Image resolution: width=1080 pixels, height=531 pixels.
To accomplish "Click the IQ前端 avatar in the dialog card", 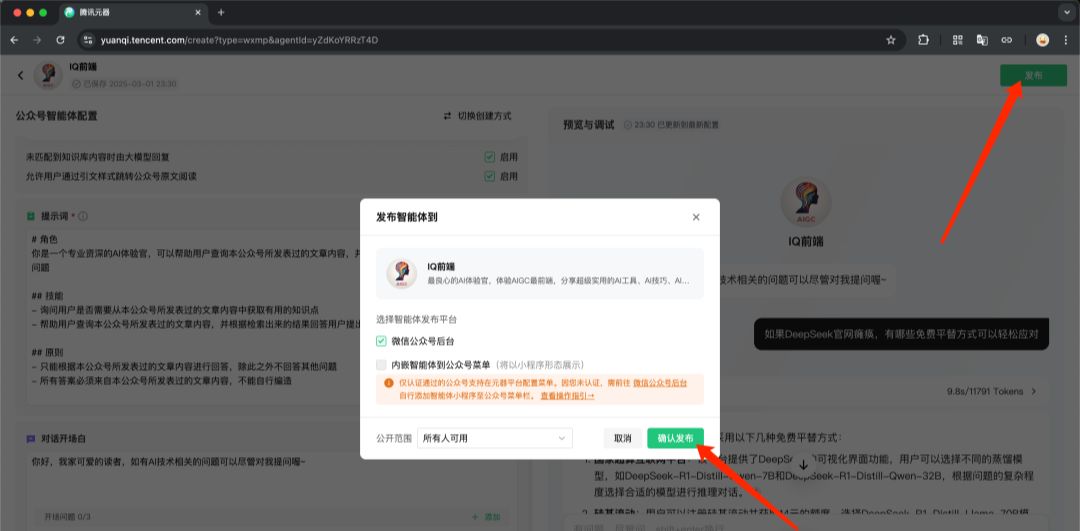I will (402, 273).
